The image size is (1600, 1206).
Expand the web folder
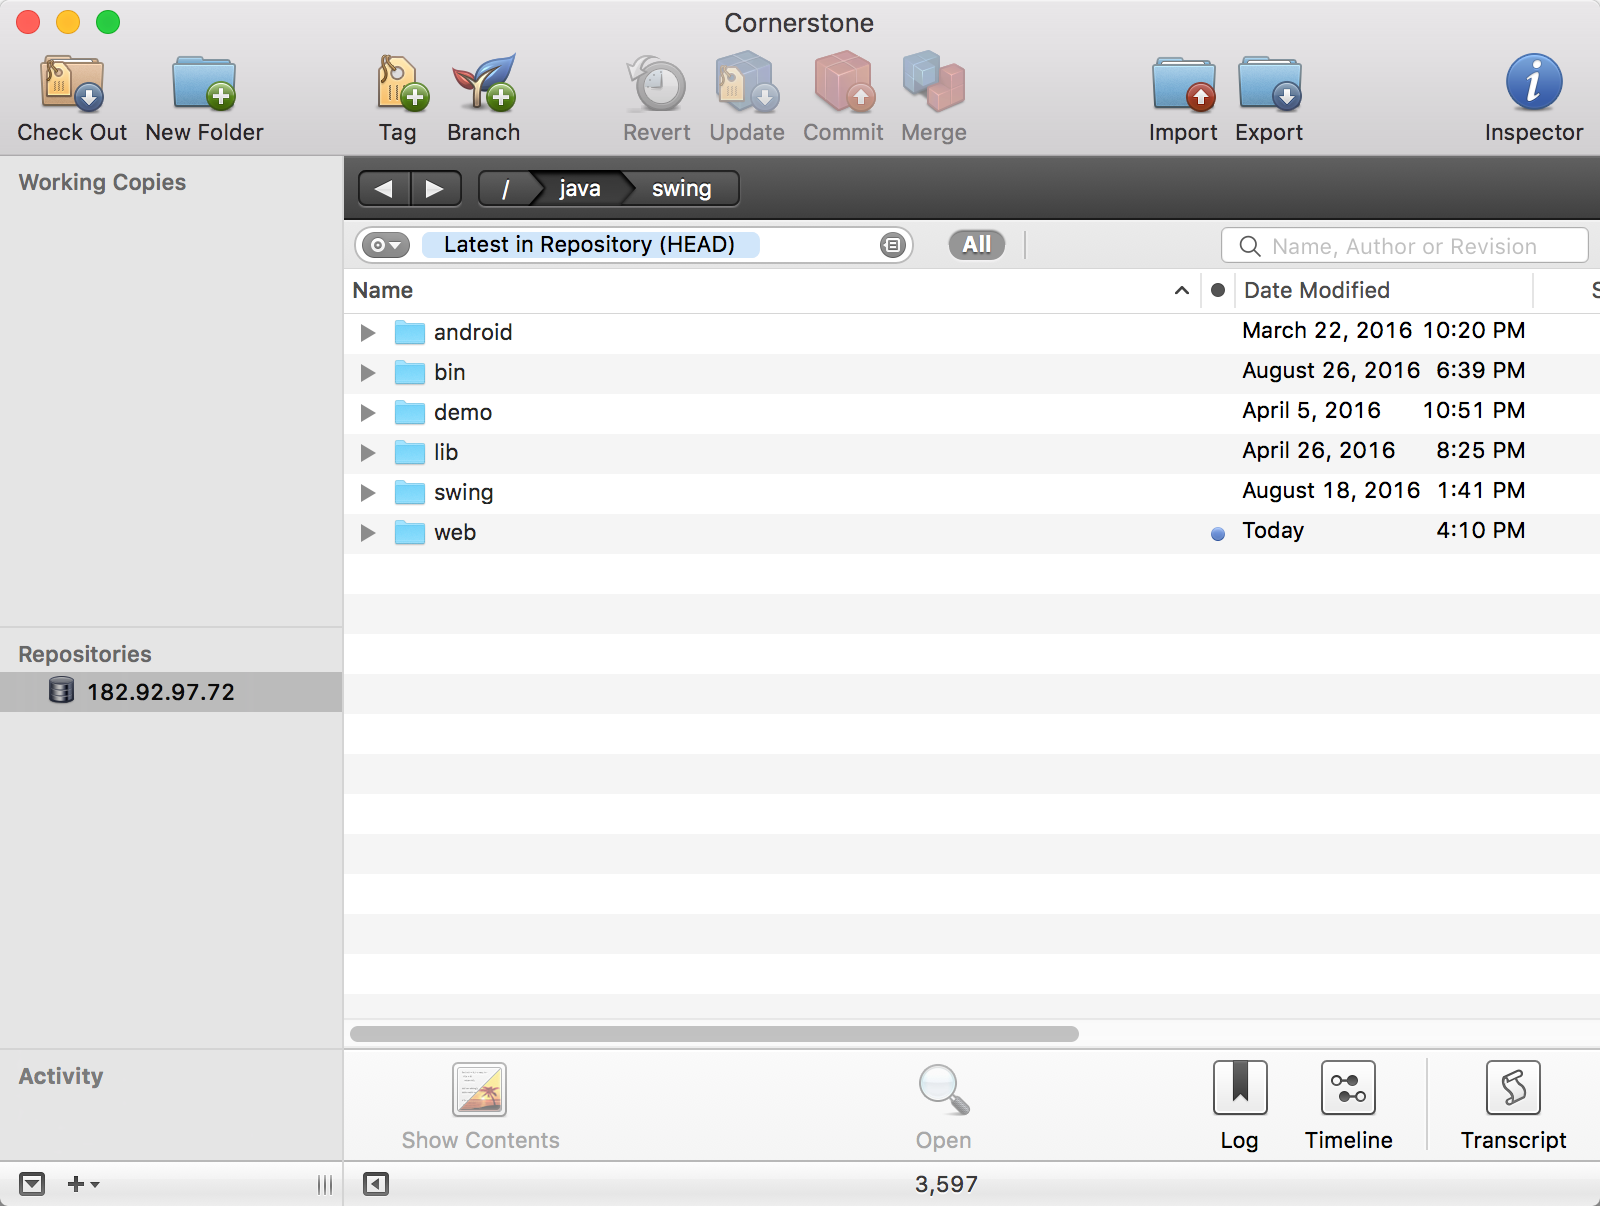point(368,532)
